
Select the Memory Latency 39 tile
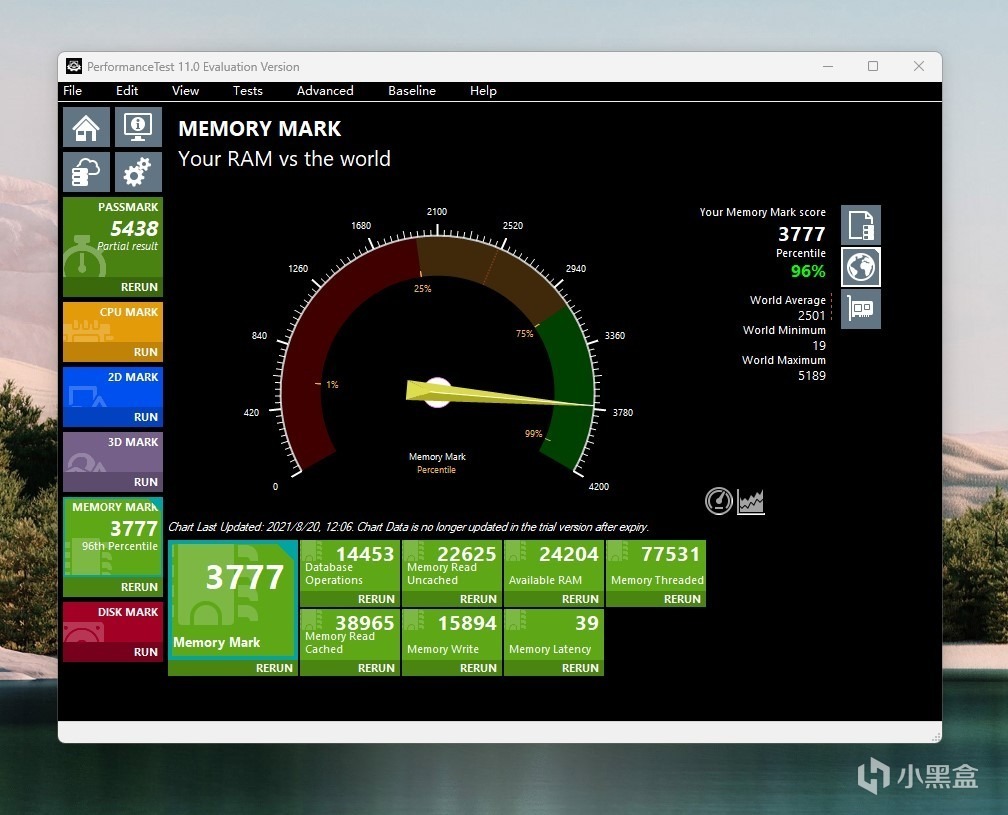pyautogui.click(x=554, y=635)
